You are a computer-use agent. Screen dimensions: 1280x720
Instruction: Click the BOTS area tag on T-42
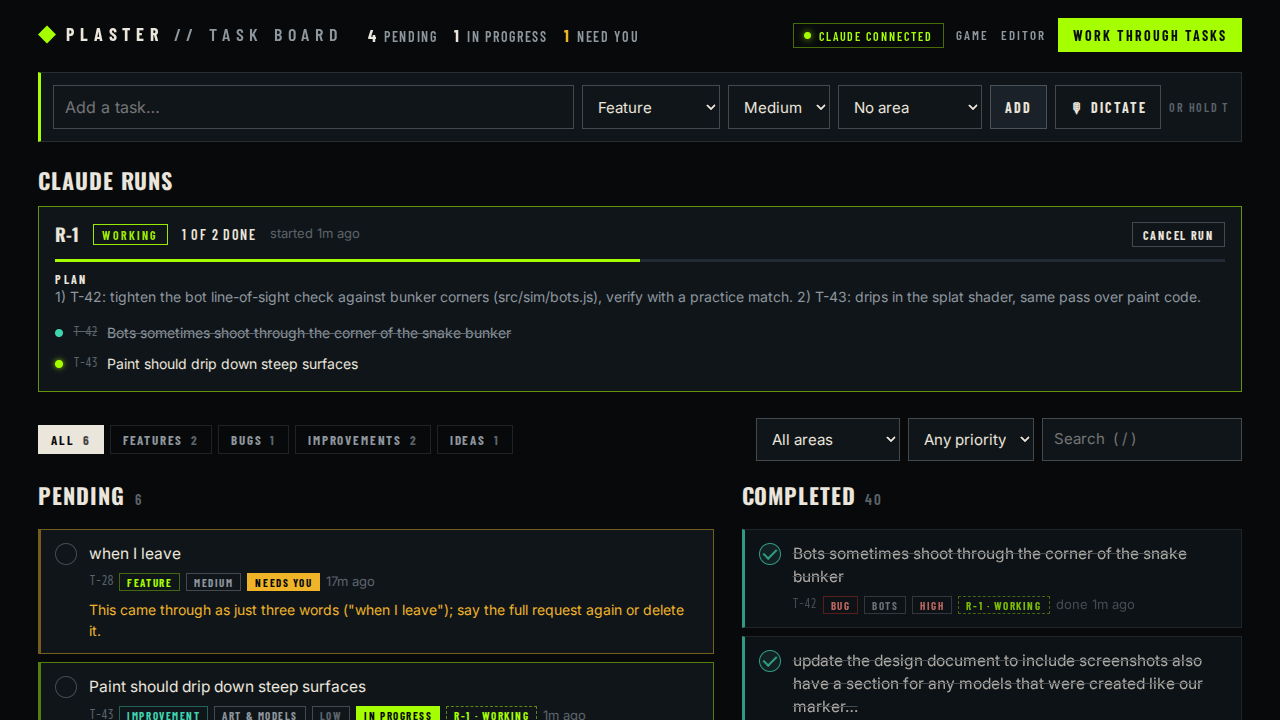click(885, 605)
